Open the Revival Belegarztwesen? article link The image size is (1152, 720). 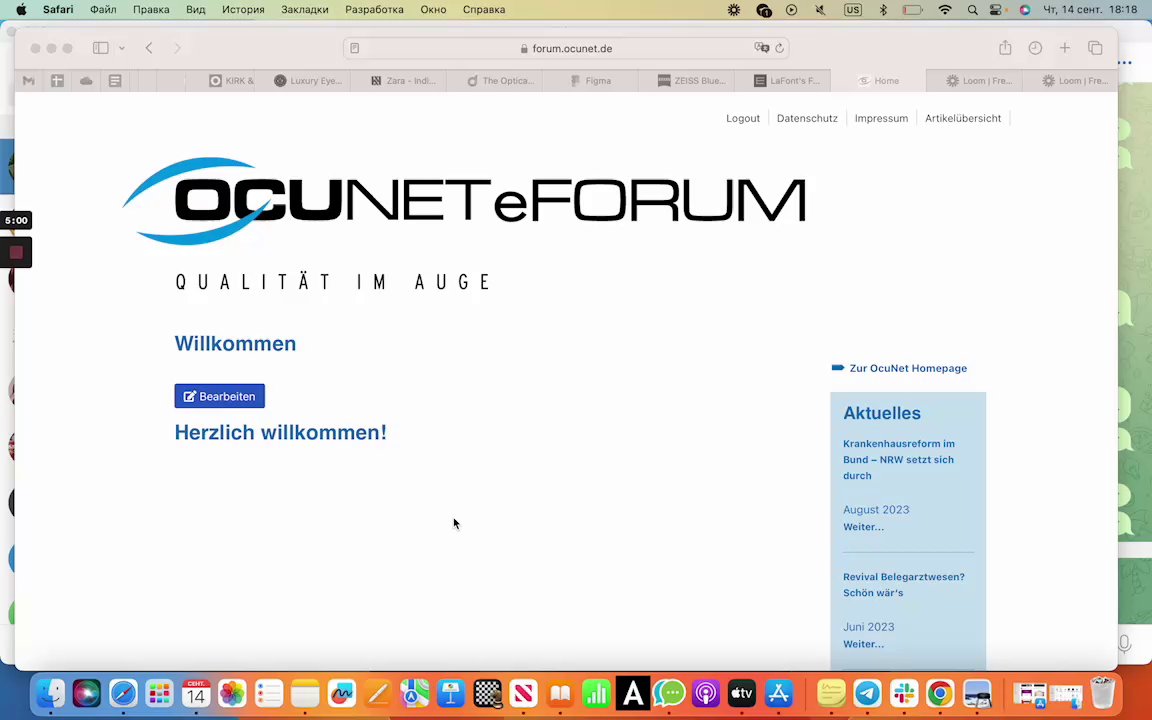pyautogui.click(x=904, y=585)
